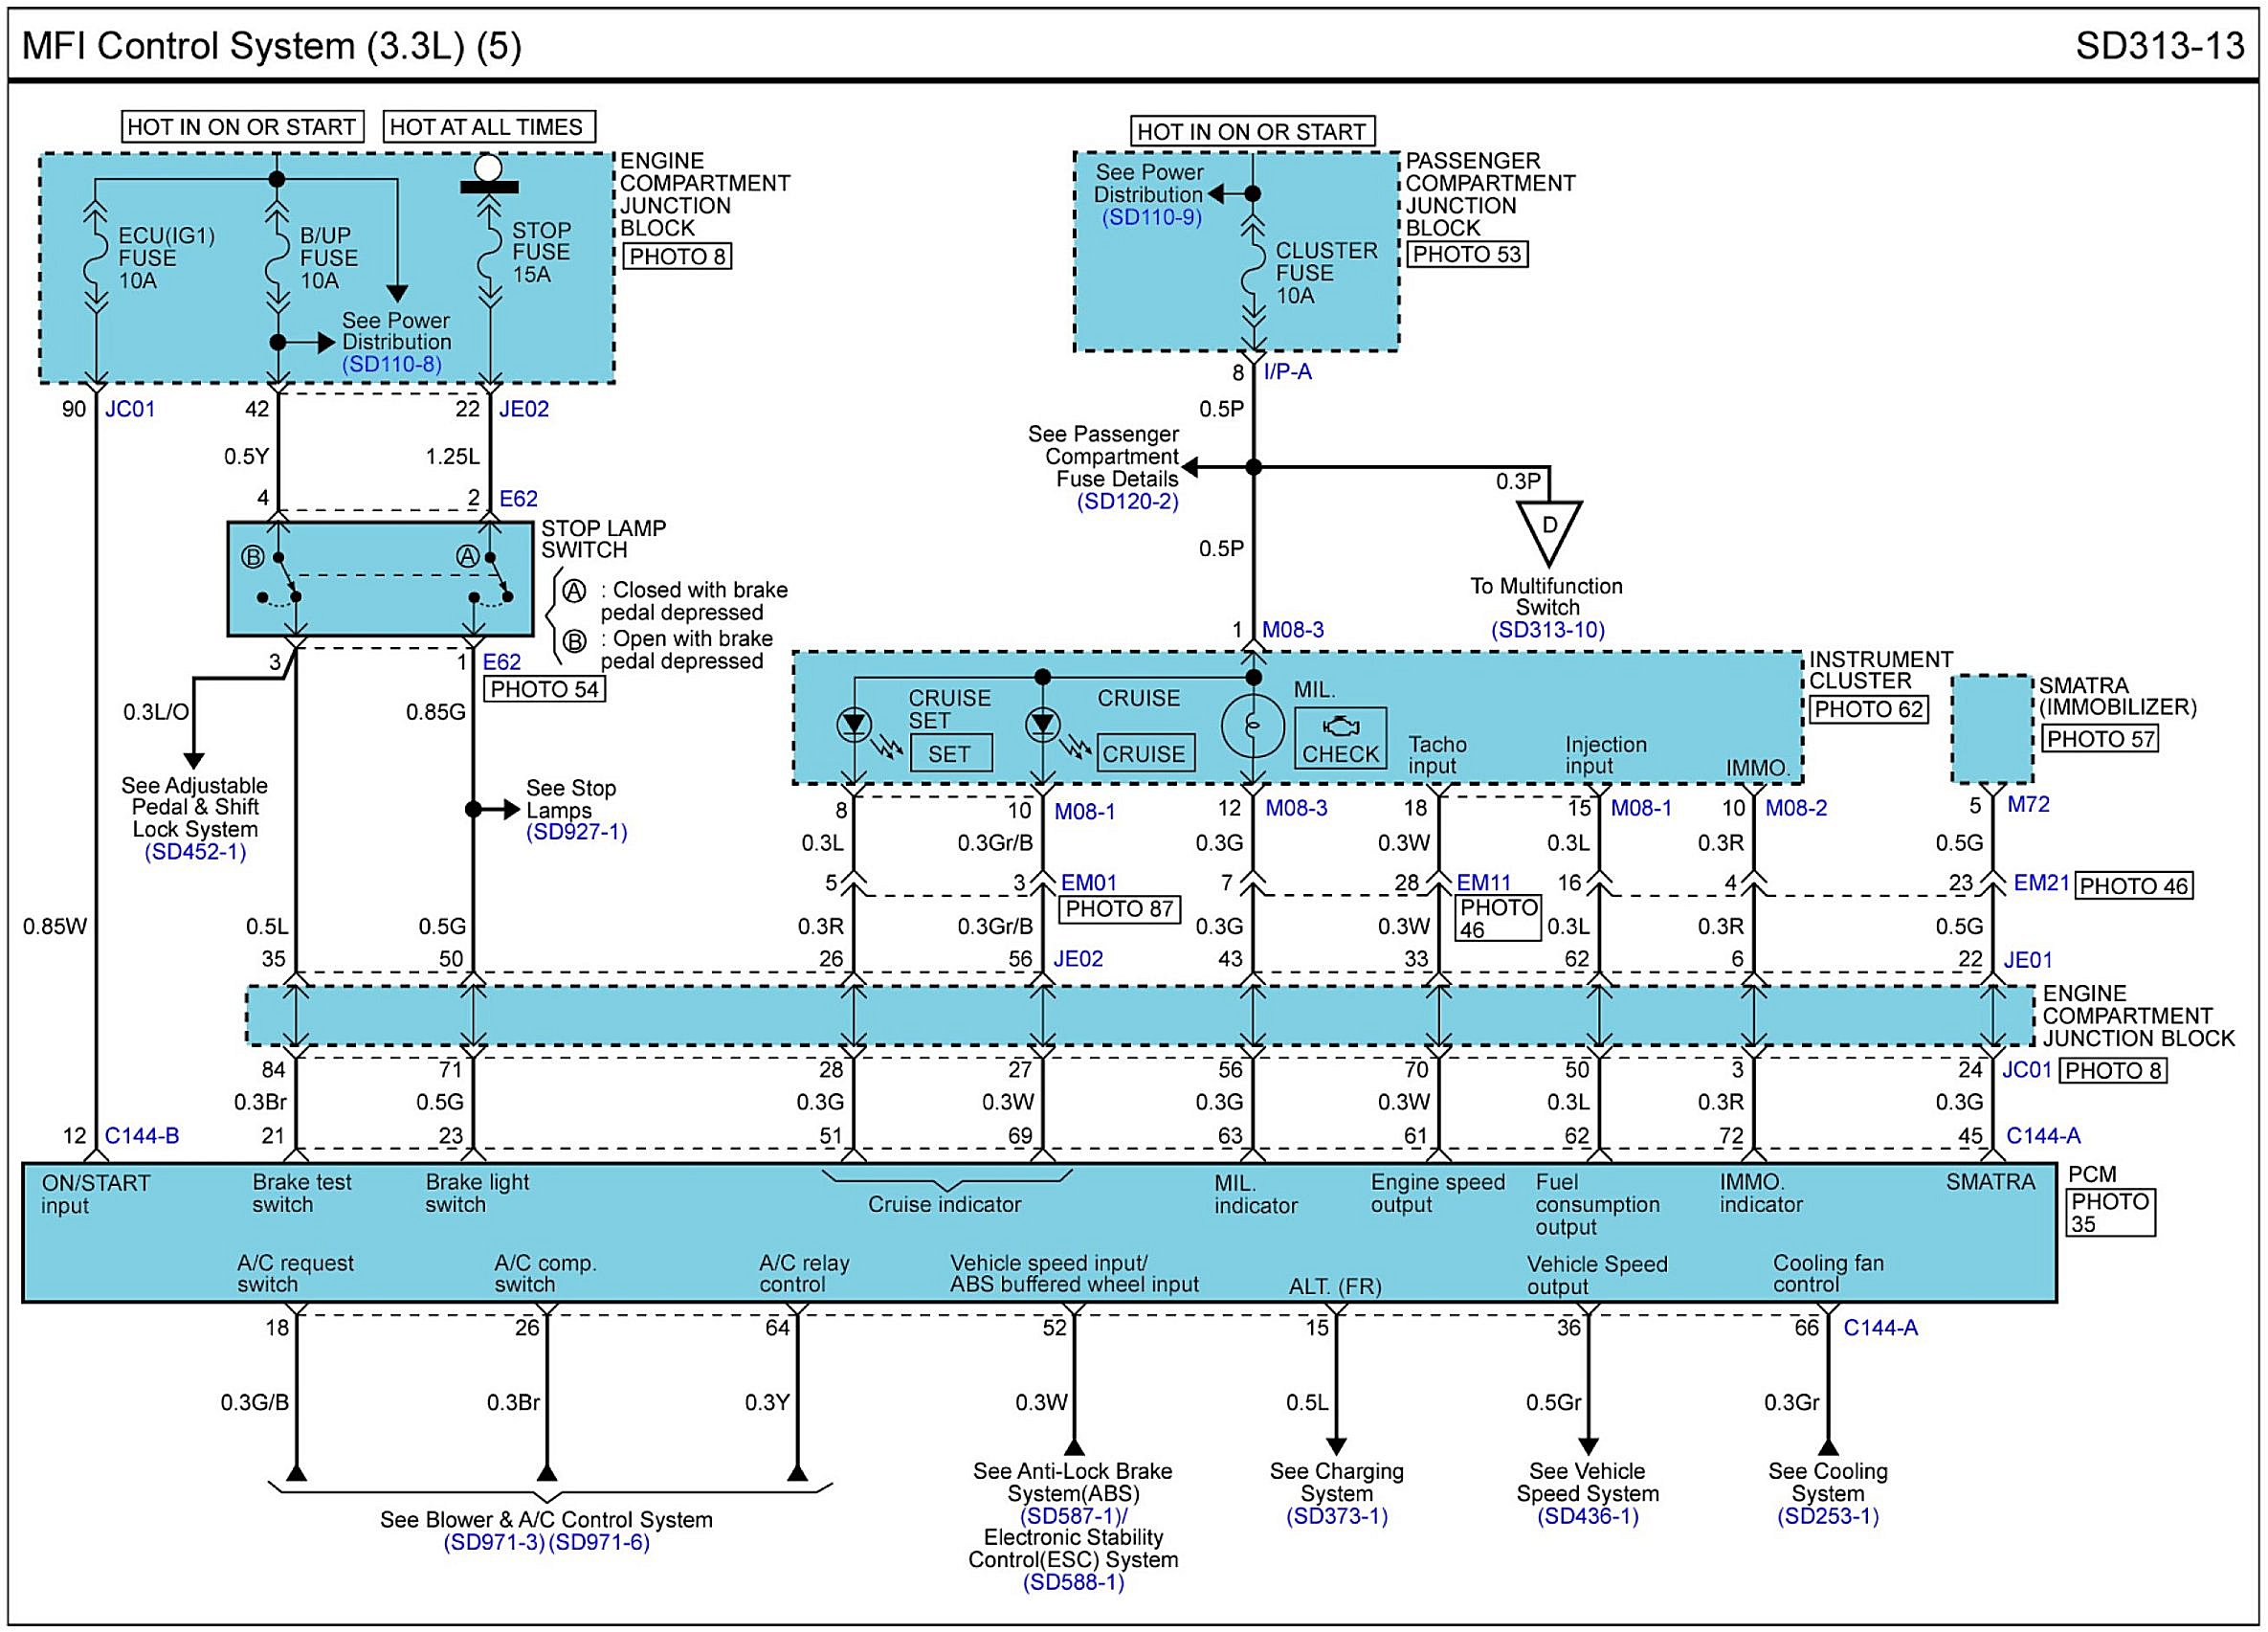The width and height of the screenshot is (2268, 1632).
Task: Open the SD110-8 power distribution reference
Action: [391, 364]
